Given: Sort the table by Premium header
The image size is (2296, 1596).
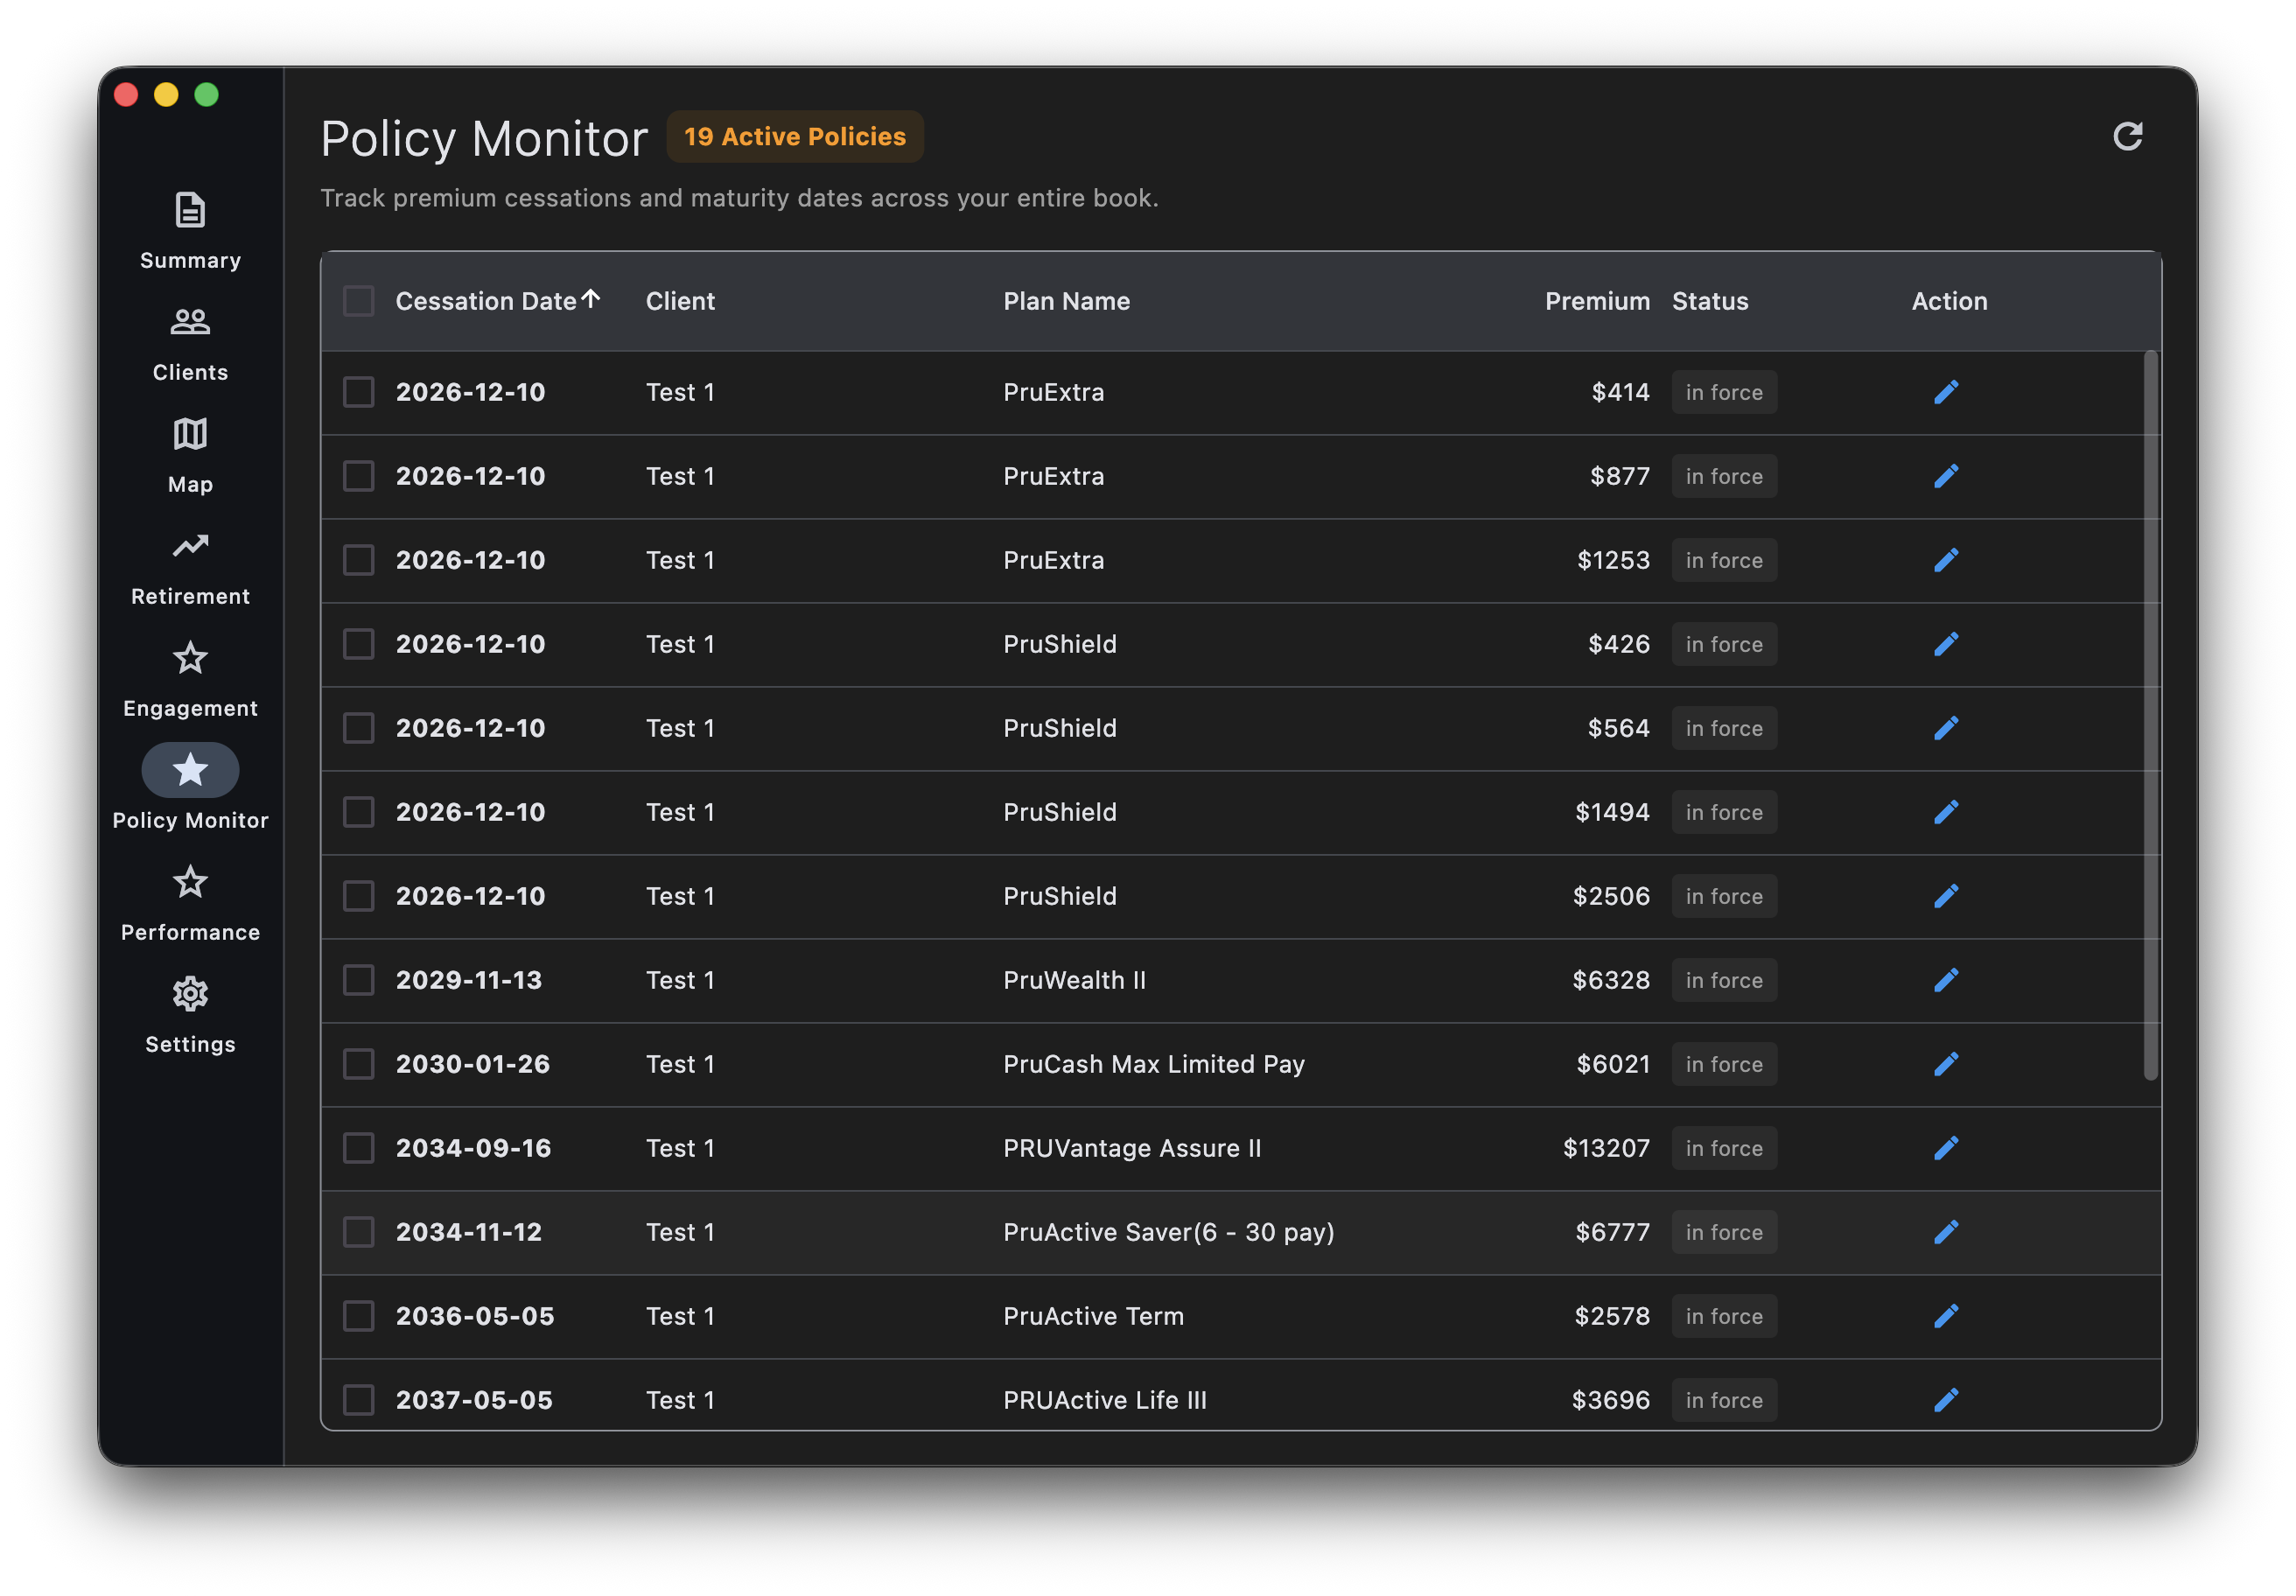Looking at the screenshot, I should (1596, 301).
